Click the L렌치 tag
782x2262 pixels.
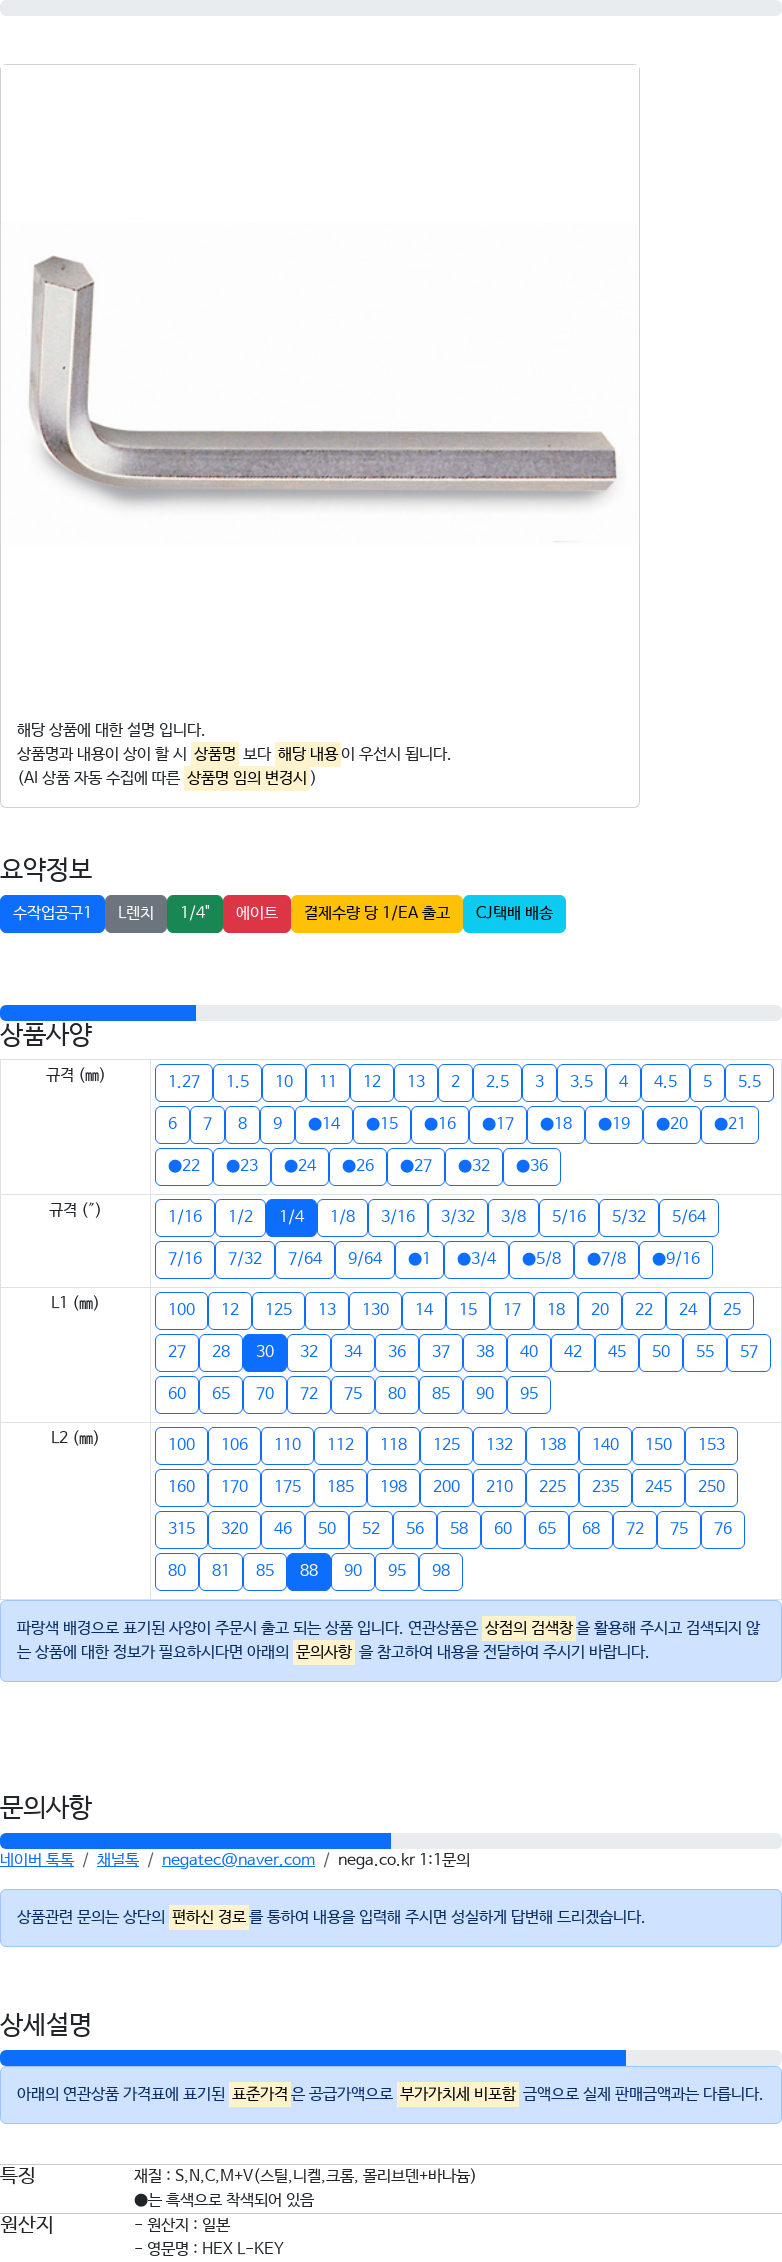point(136,913)
